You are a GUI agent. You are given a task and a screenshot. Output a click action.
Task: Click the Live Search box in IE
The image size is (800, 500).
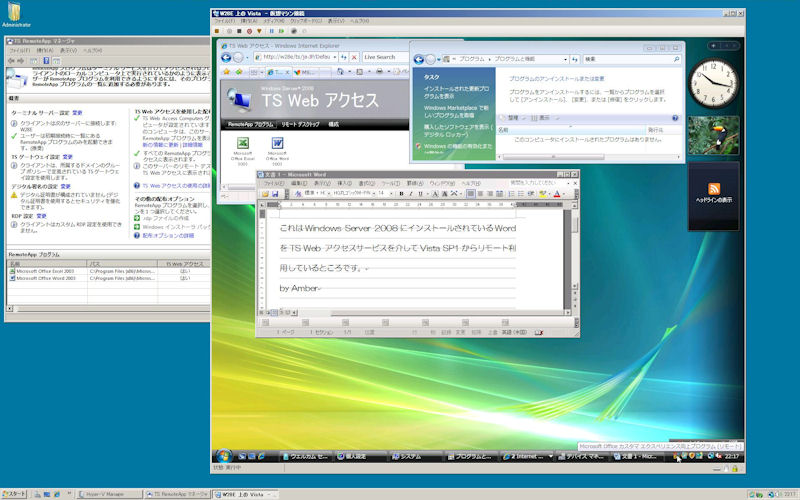tap(385, 57)
